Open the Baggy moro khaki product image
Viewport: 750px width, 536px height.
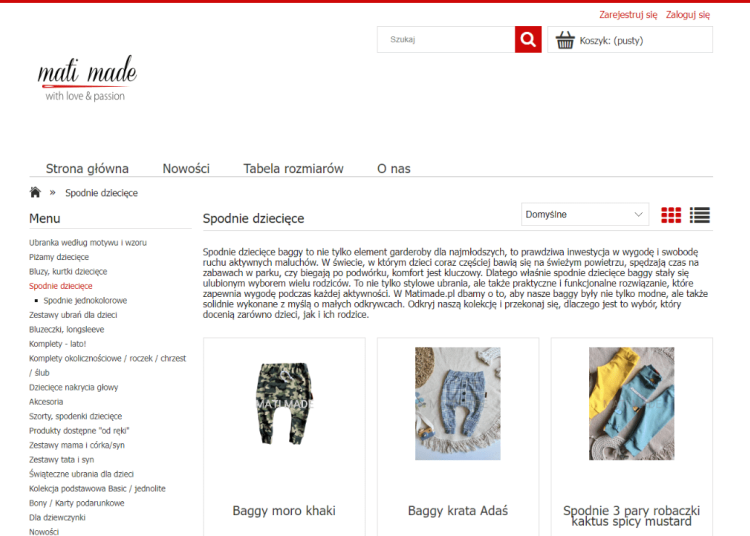click(x=284, y=403)
